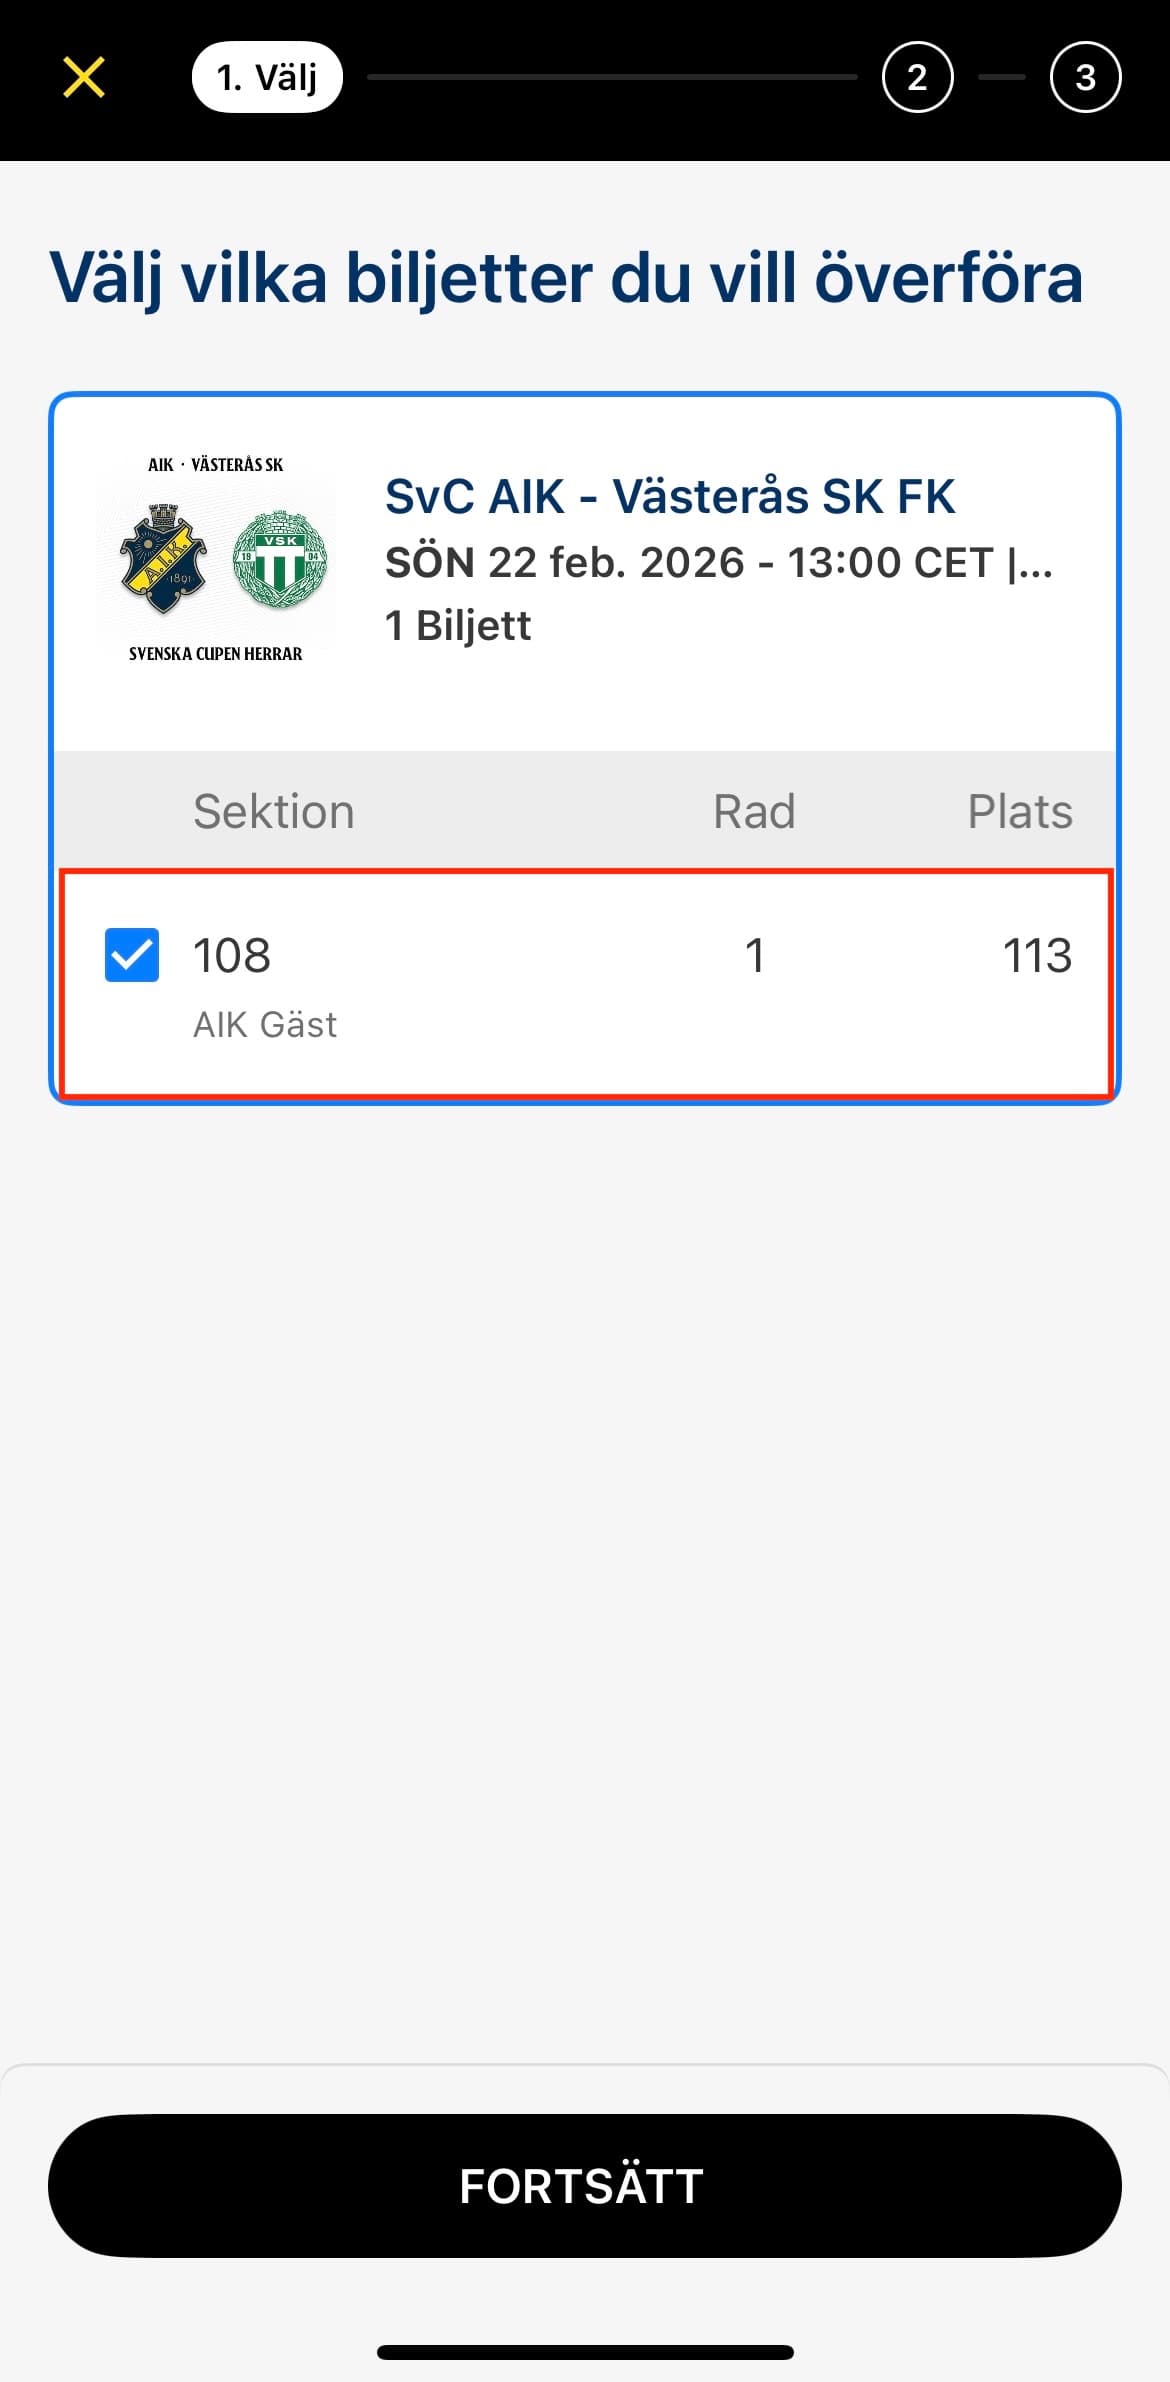Open the 'SvC AIK - Västerås SK FK' event title
This screenshot has width=1170, height=2382.
tap(670, 497)
